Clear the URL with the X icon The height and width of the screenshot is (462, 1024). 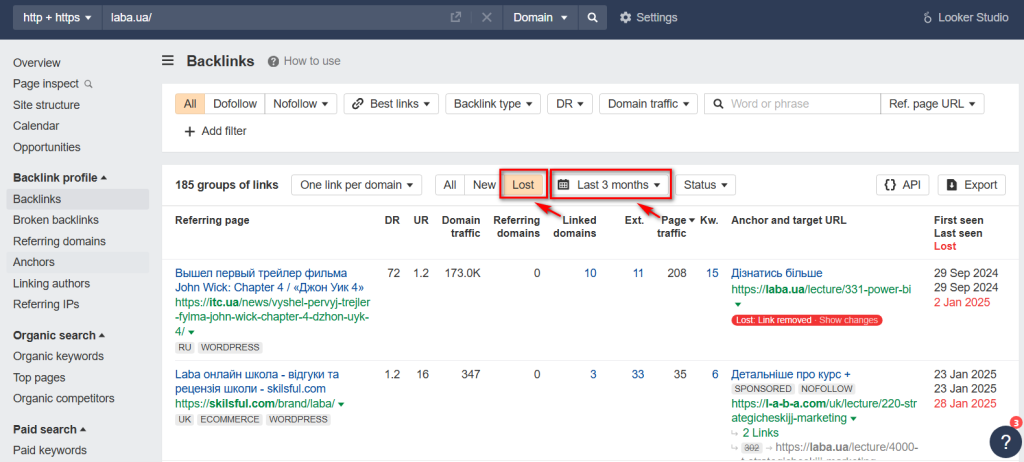coord(487,18)
